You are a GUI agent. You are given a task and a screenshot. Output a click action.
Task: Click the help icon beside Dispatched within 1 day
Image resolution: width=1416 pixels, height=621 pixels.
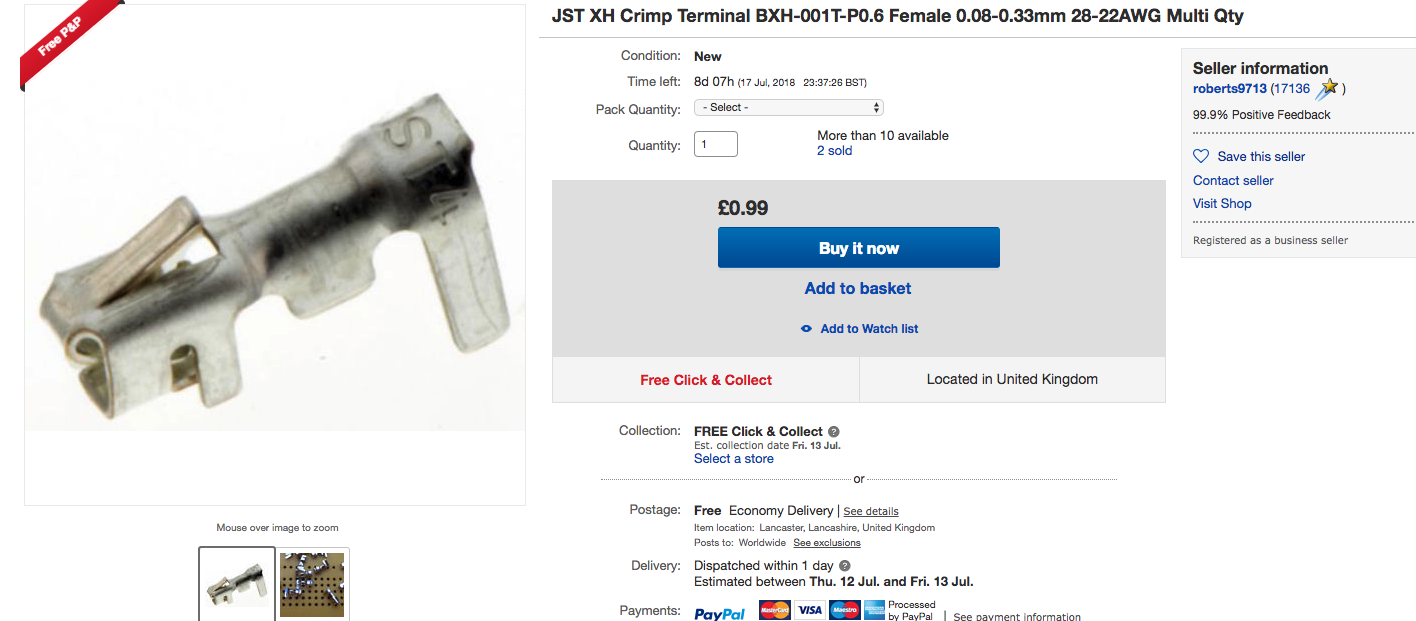click(x=844, y=566)
